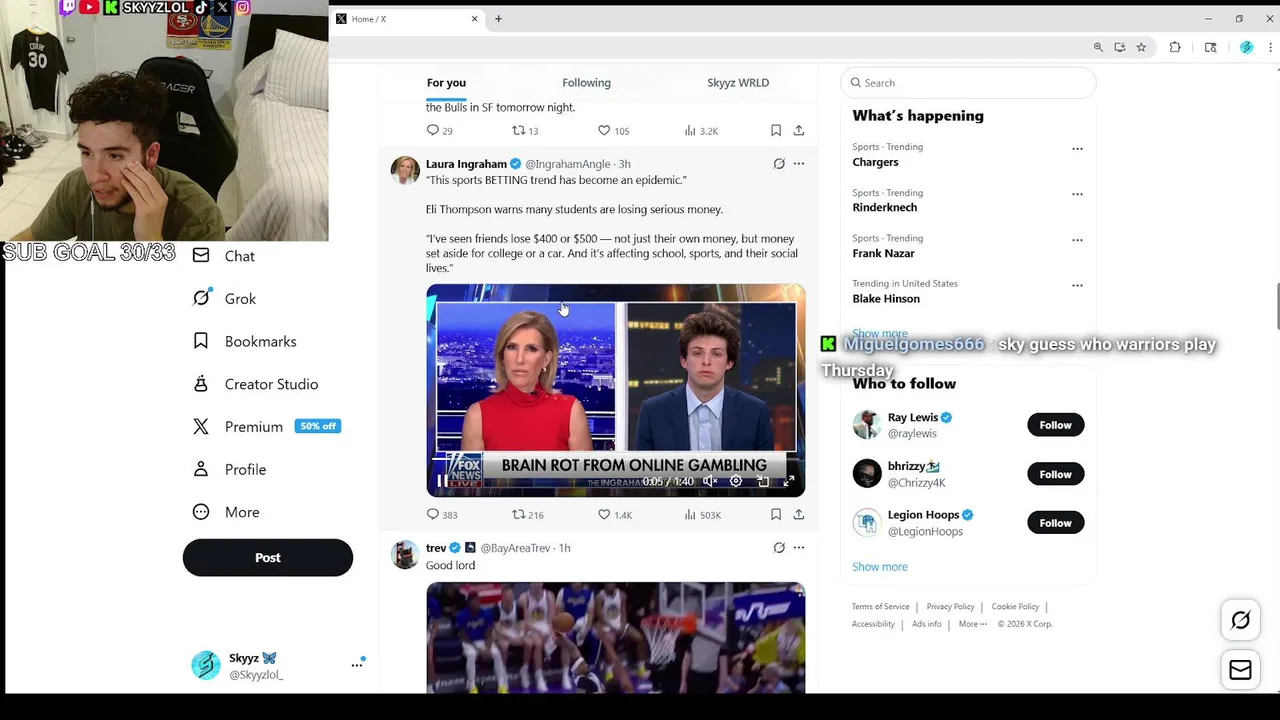Viewport: 1280px width, 720px height.
Task: Open Cookie Policy link
Action: tap(1015, 607)
